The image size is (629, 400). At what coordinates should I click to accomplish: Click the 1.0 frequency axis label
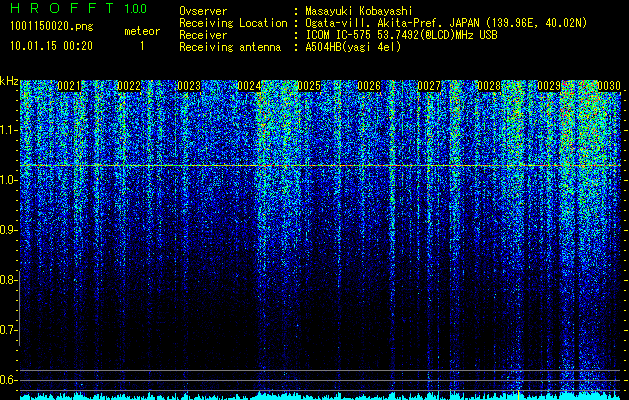click(9, 181)
